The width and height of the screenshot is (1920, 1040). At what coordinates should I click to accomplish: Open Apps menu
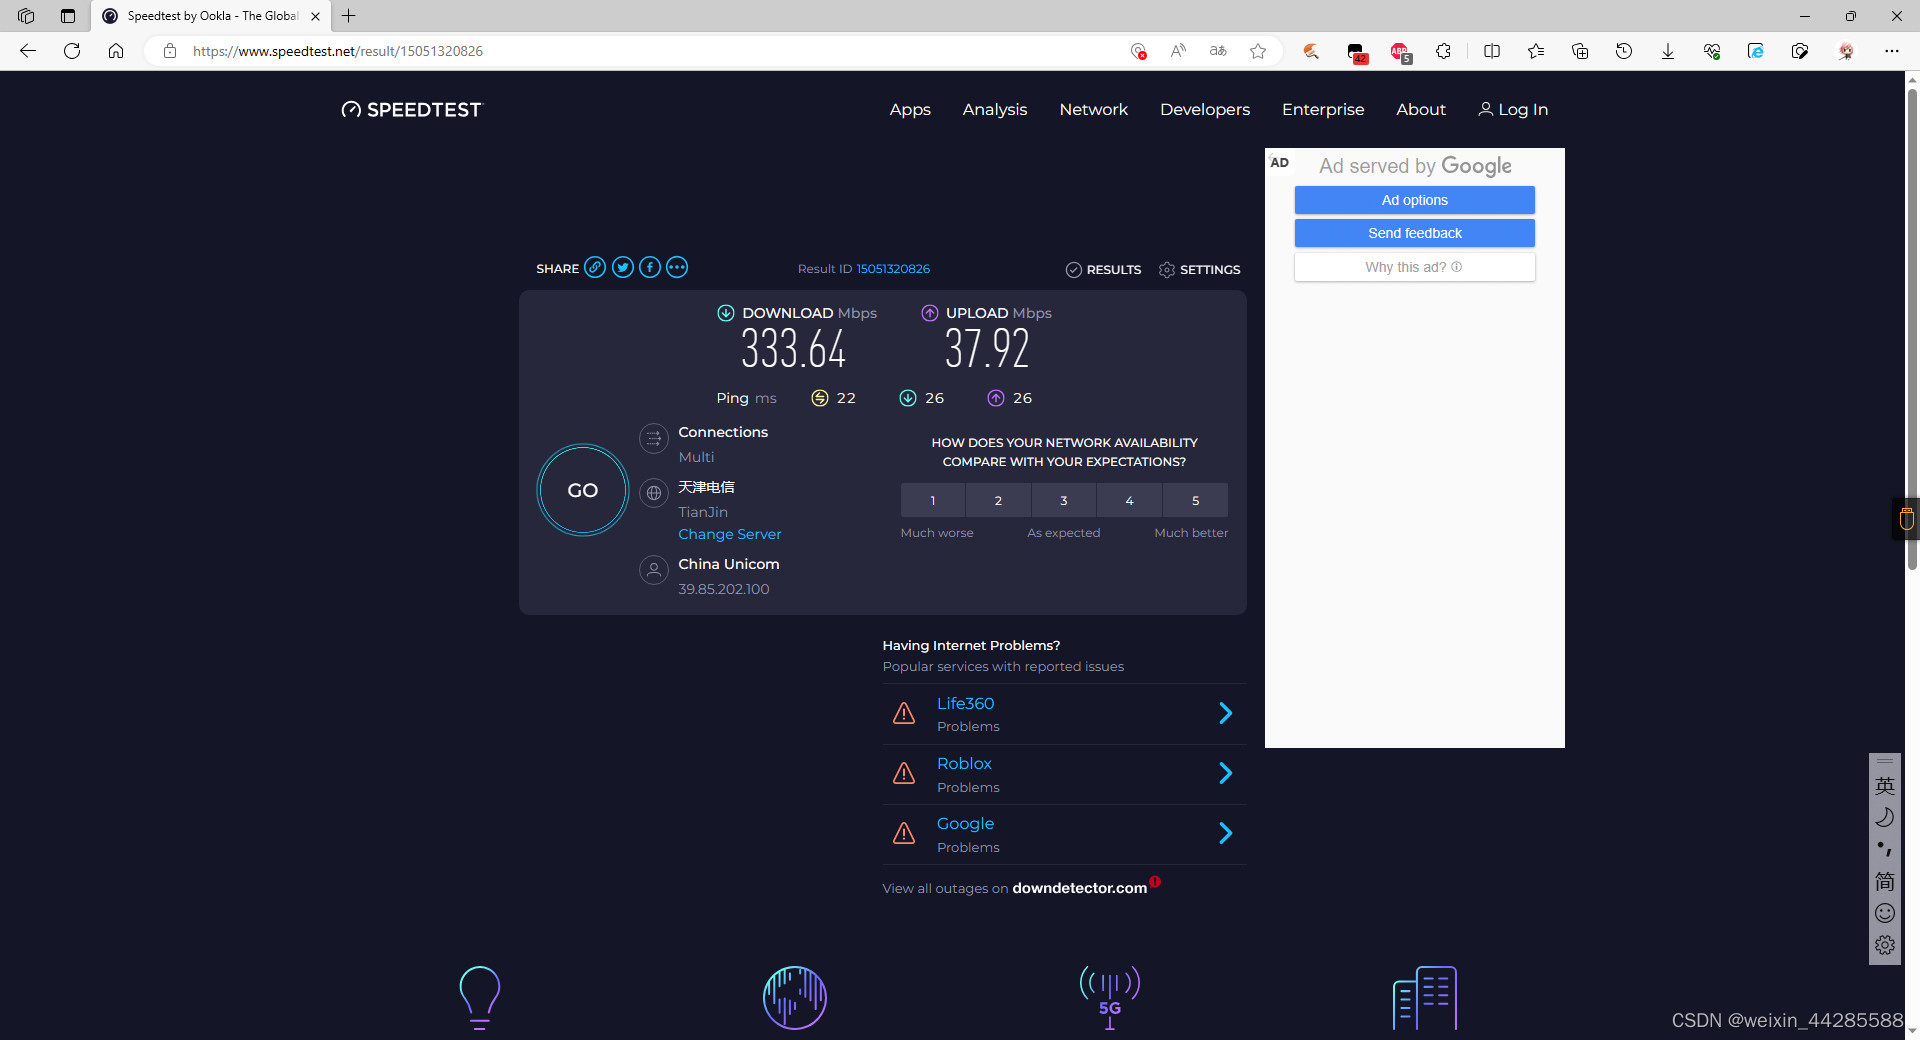coord(910,109)
